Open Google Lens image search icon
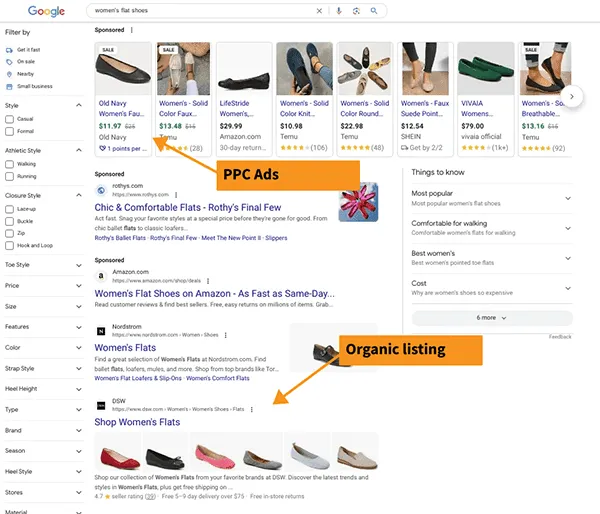The width and height of the screenshot is (600, 514). [356, 11]
